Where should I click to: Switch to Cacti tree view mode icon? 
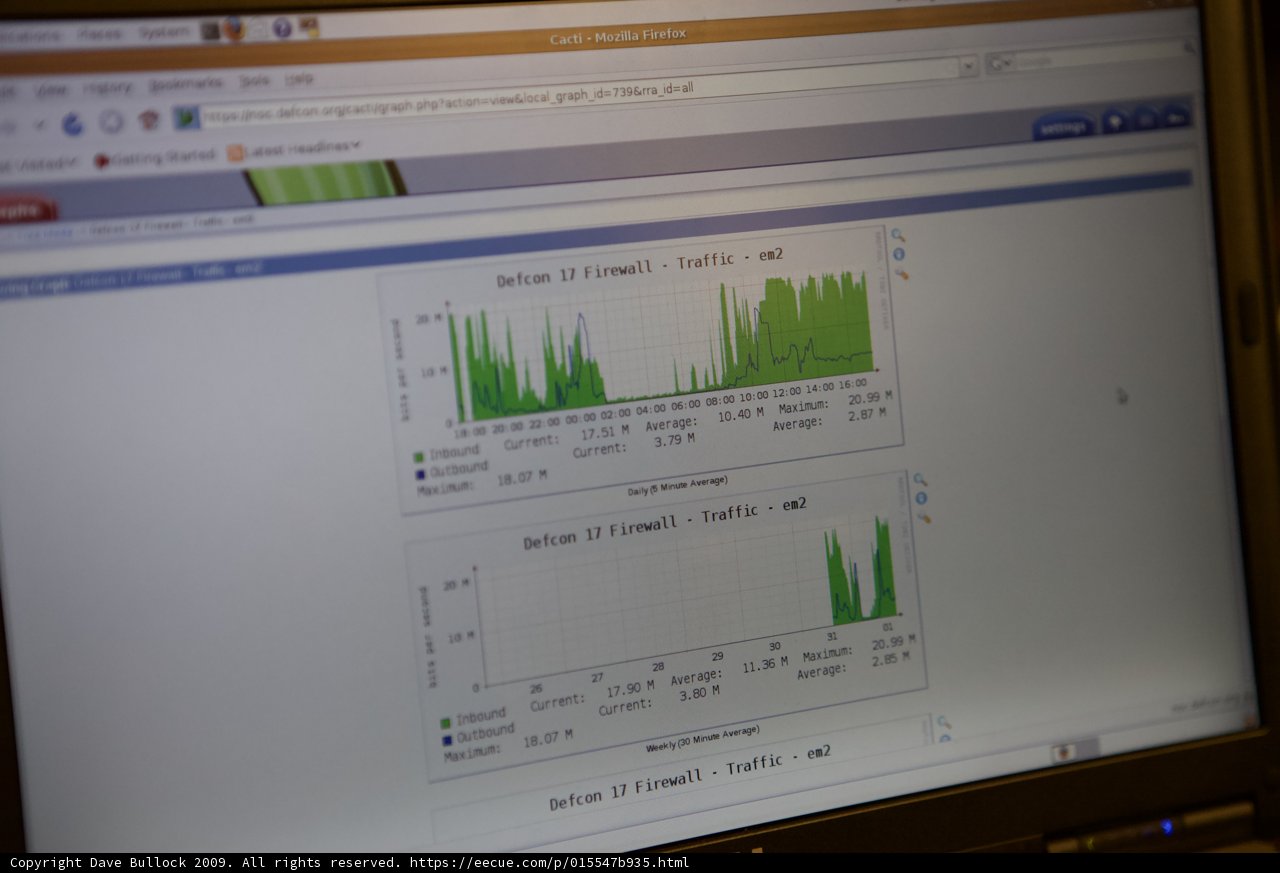(1116, 122)
